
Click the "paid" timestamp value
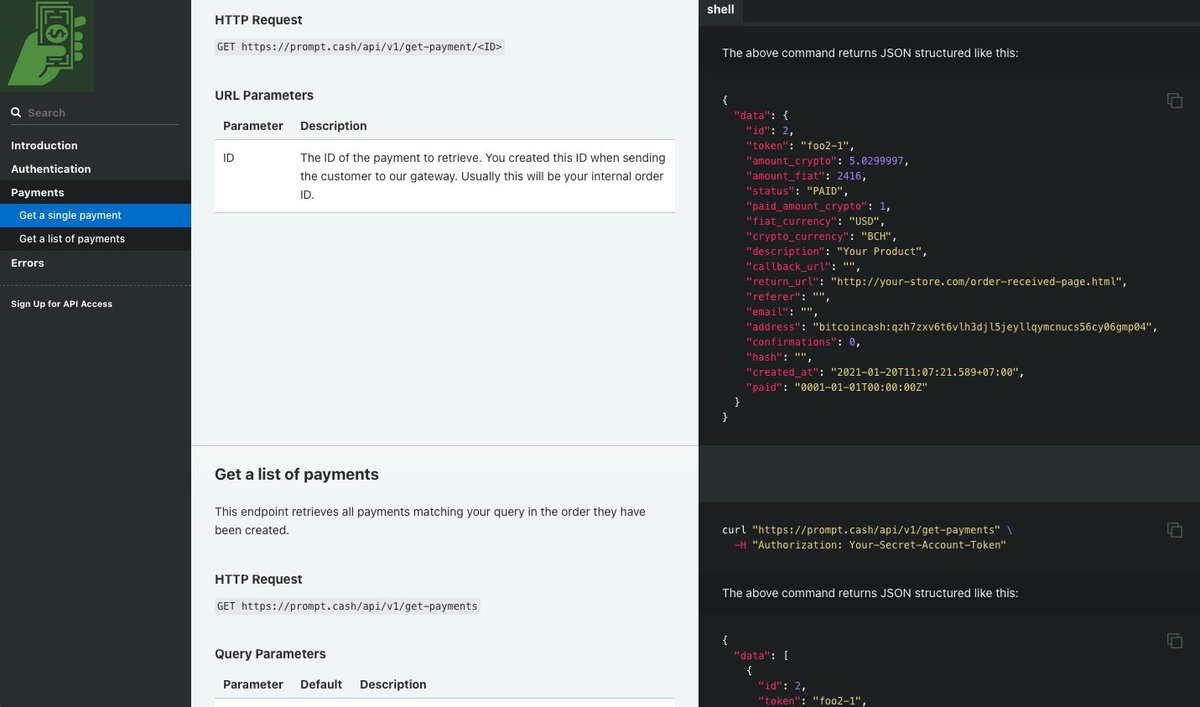point(860,387)
